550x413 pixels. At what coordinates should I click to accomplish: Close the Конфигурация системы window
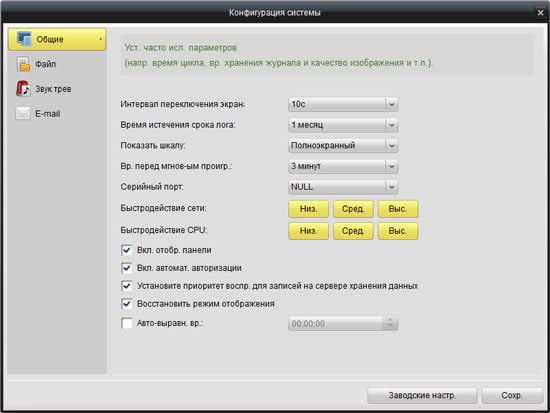click(x=541, y=13)
